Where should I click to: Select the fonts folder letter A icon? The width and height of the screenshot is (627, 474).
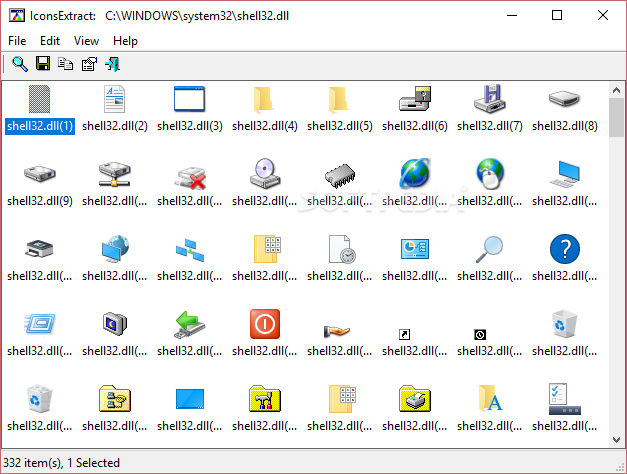pos(491,398)
